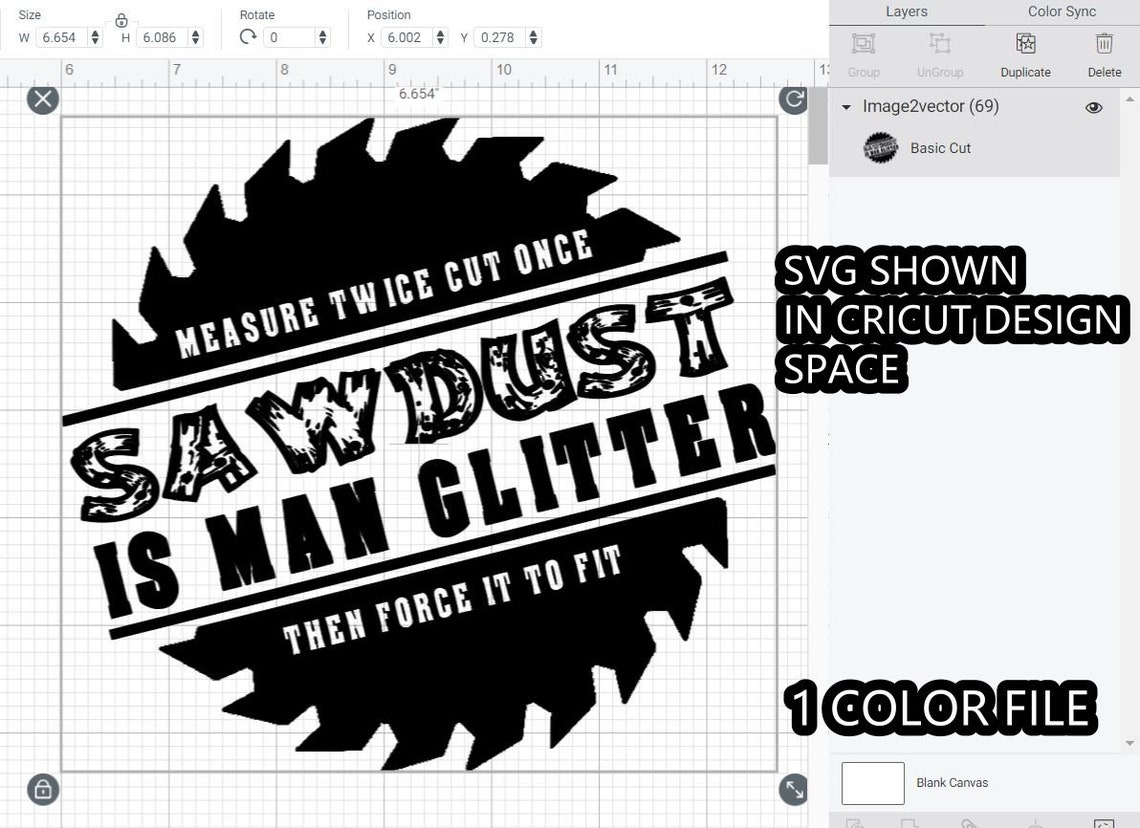Open the Duplicate layer icon

pyautogui.click(x=1025, y=44)
